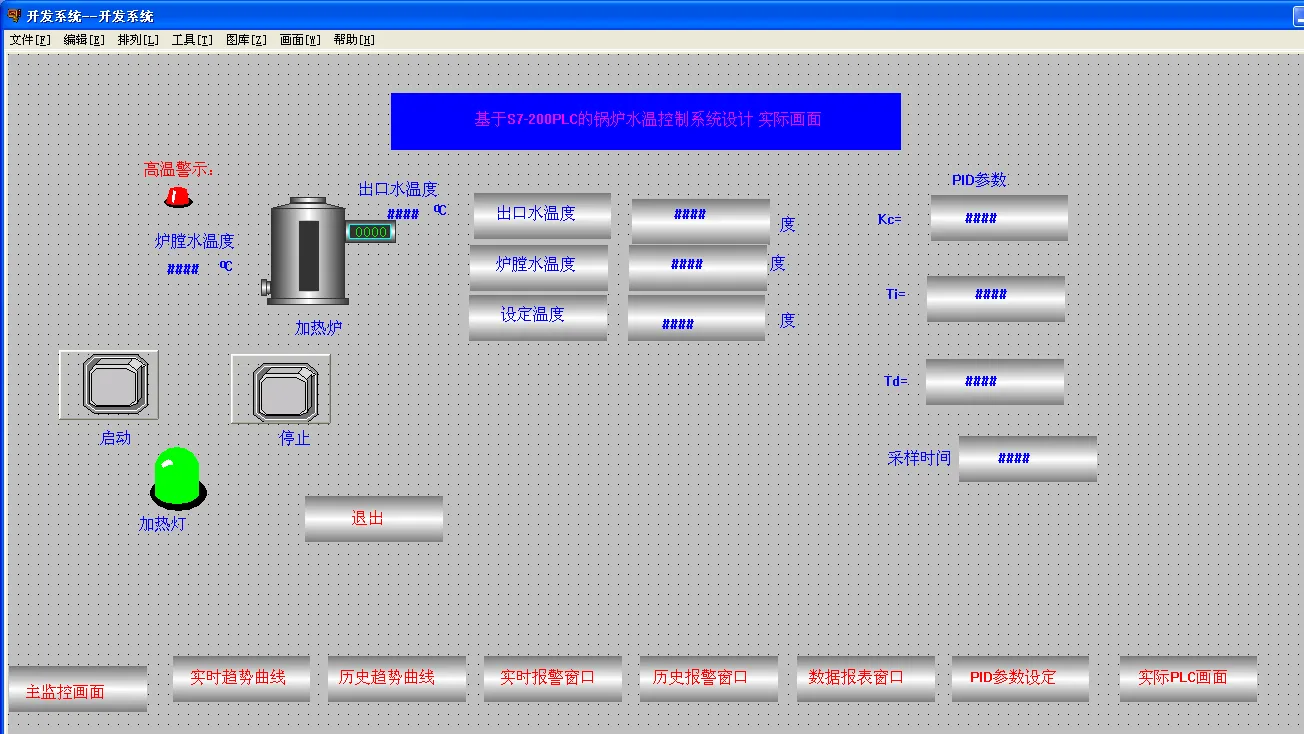Open the 实际PLC画面 button

1188,679
